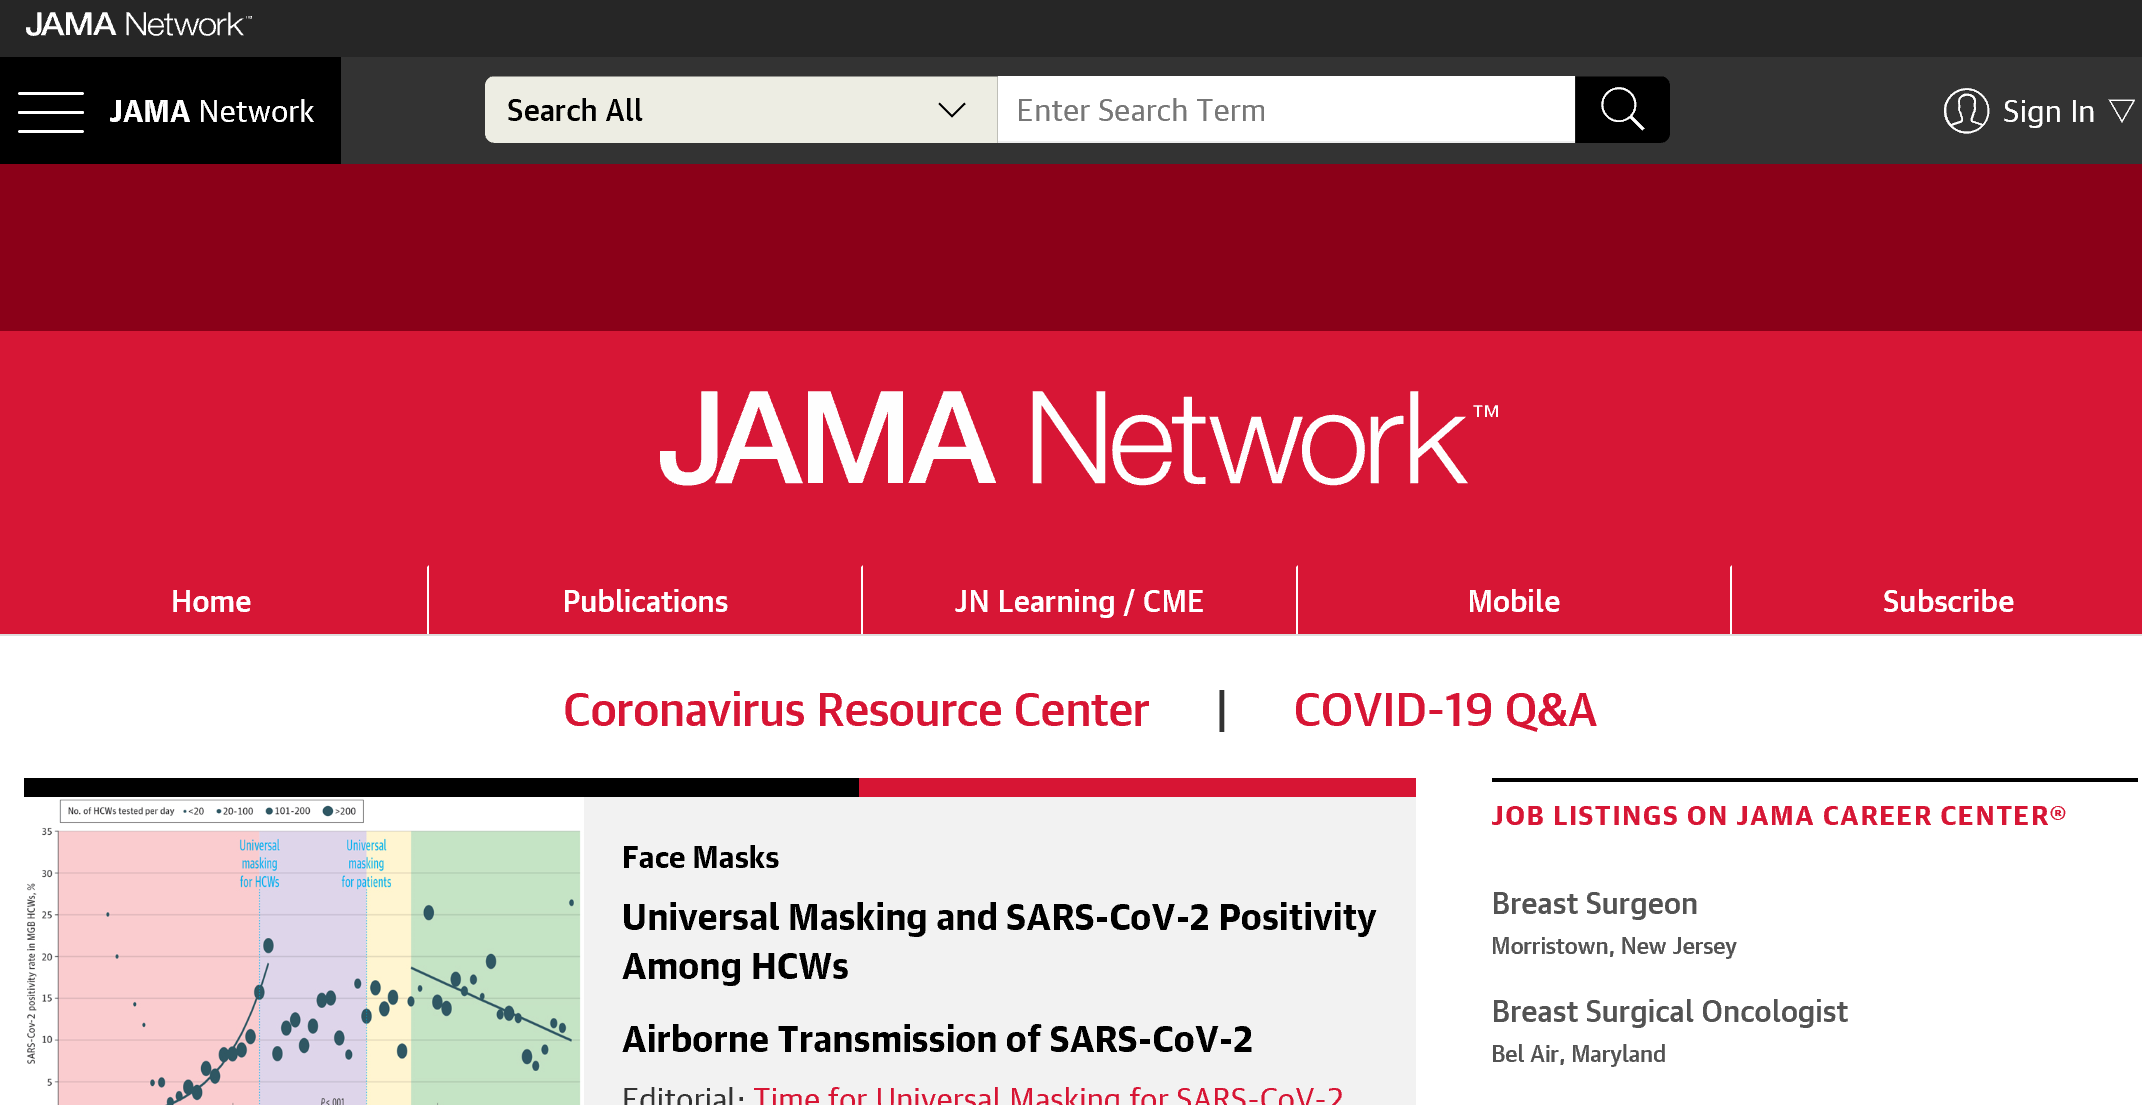Screen dimensions: 2142x1105
Task: Open Time for Universal Masking editorial link
Action: point(1048,1094)
